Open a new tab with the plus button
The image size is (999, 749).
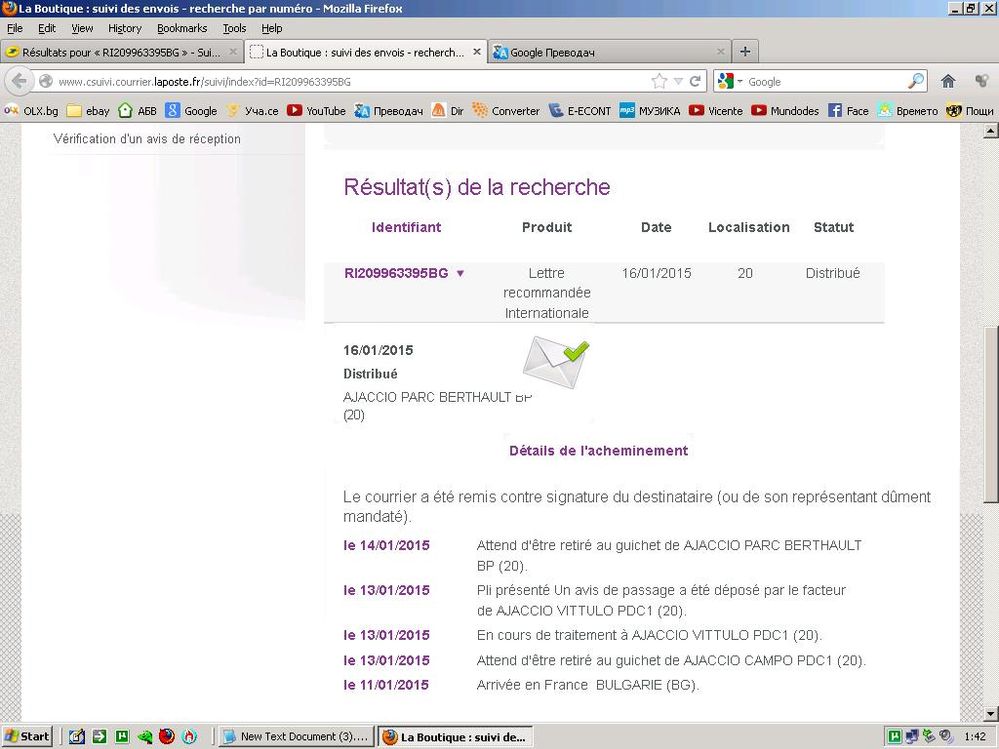coord(745,52)
